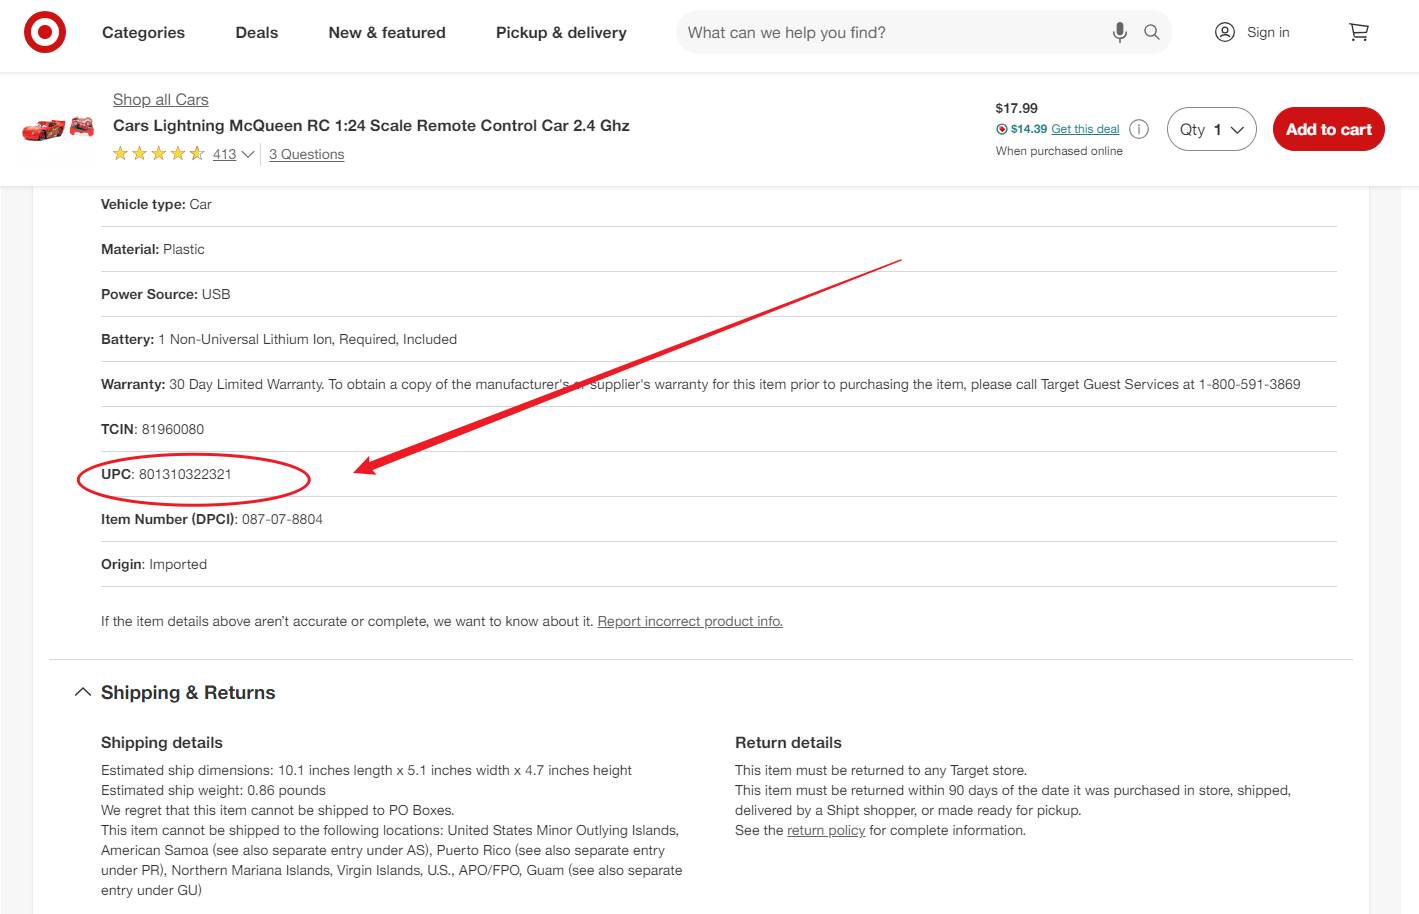This screenshot has width=1419, height=914.
Task: Activate the microphone voice search icon
Action: pyautogui.click(x=1120, y=32)
